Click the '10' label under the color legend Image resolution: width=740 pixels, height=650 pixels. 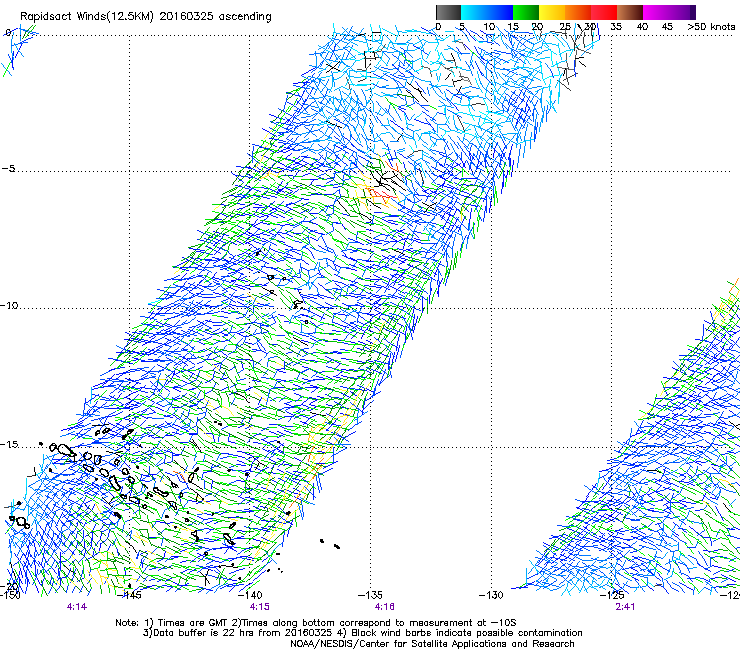(x=489, y=26)
